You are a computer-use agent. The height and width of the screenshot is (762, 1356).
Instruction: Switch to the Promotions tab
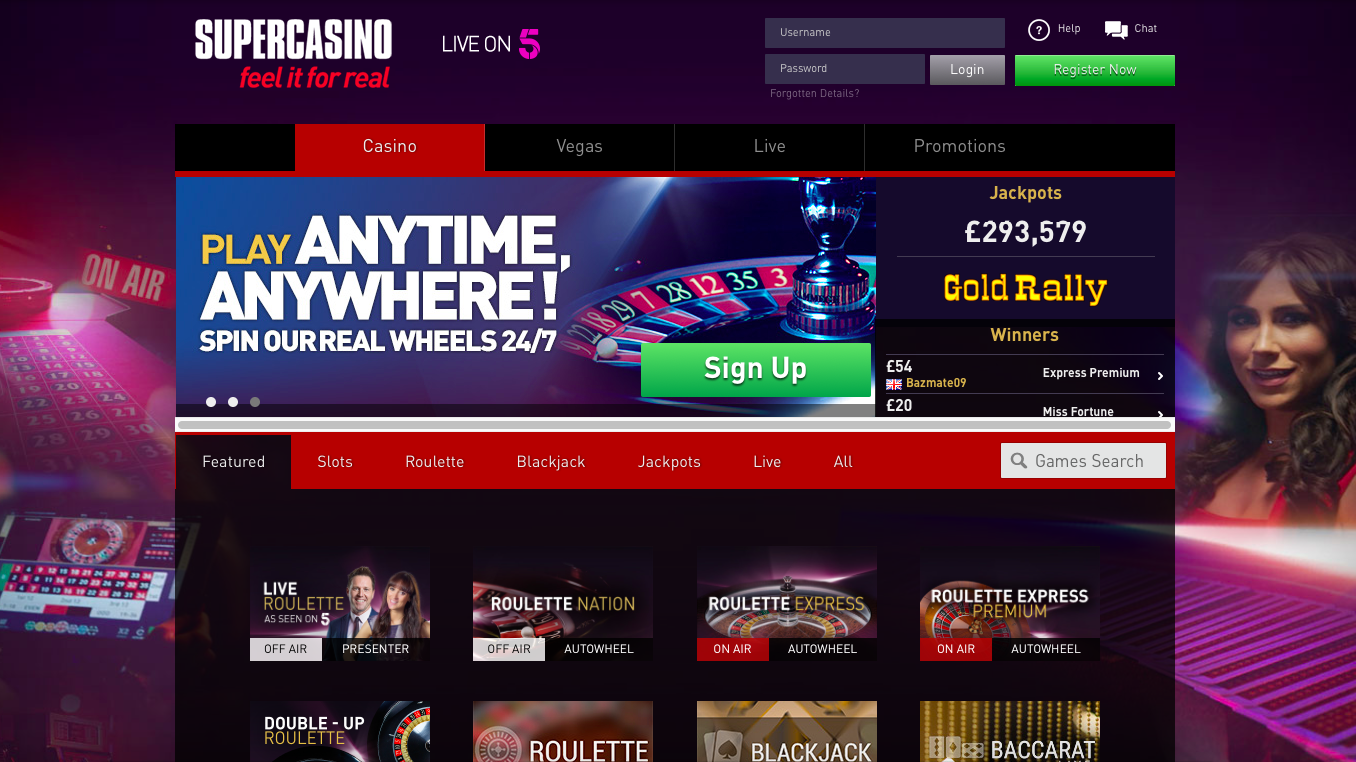click(960, 147)
